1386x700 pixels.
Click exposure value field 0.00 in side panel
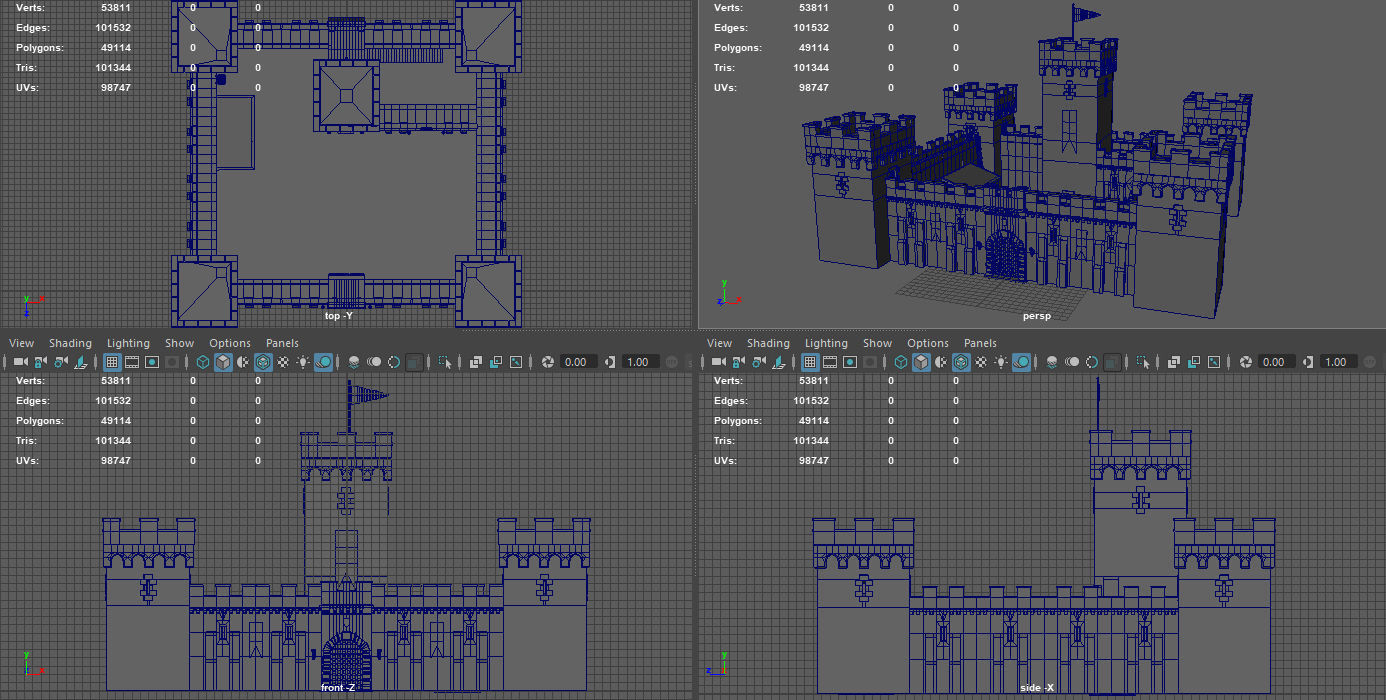[1277, 362]
